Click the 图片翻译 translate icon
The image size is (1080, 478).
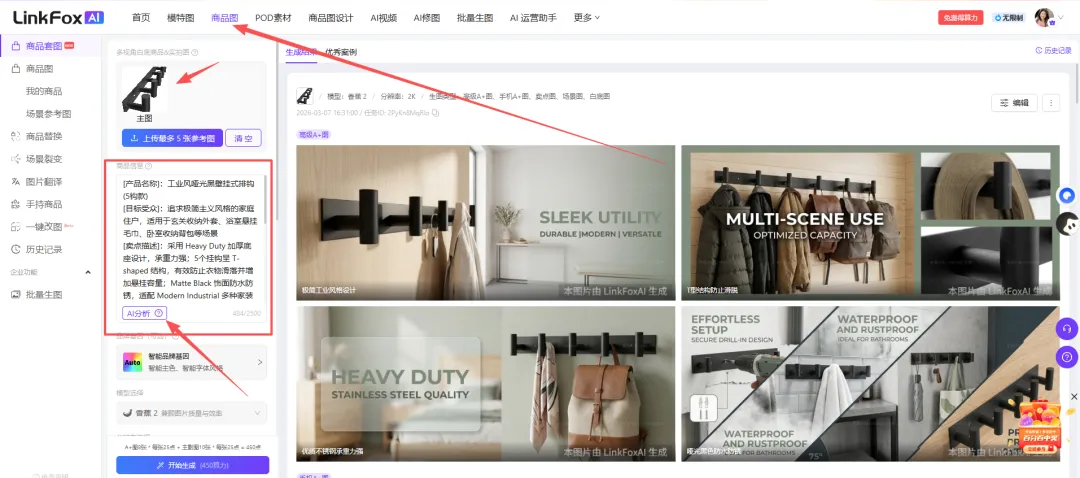tap(16, 182)
